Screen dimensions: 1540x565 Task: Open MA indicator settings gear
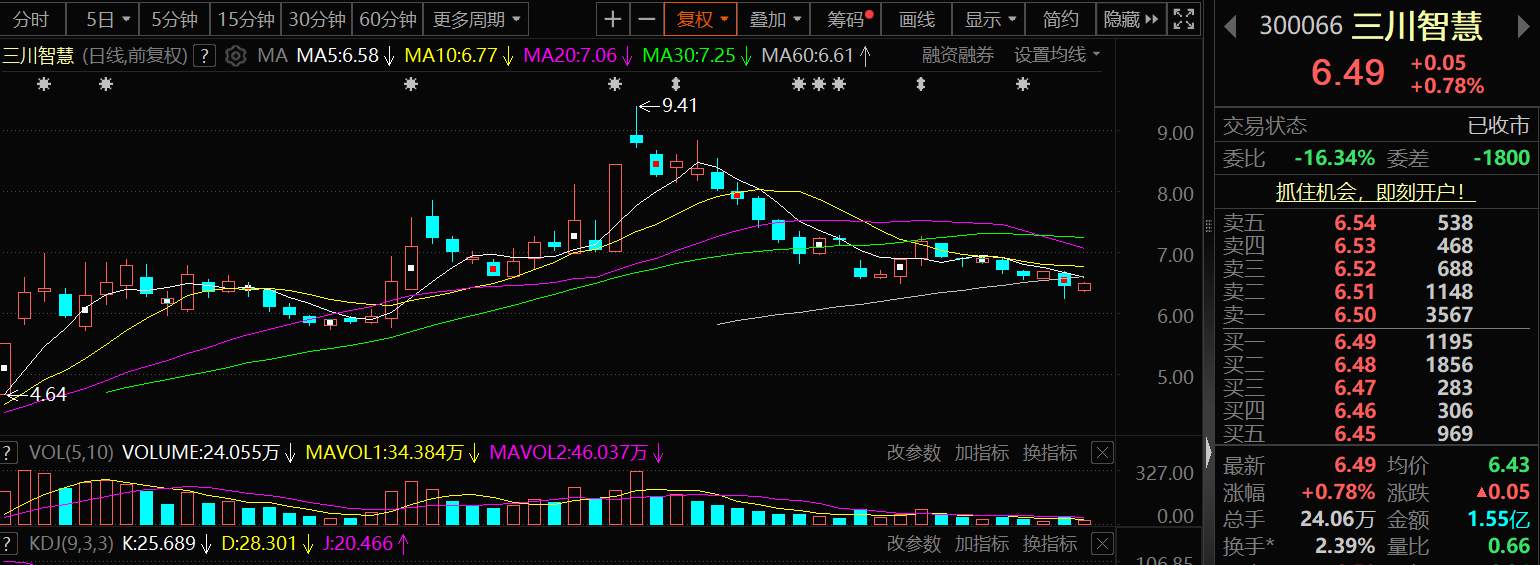[x=235, y=56]
